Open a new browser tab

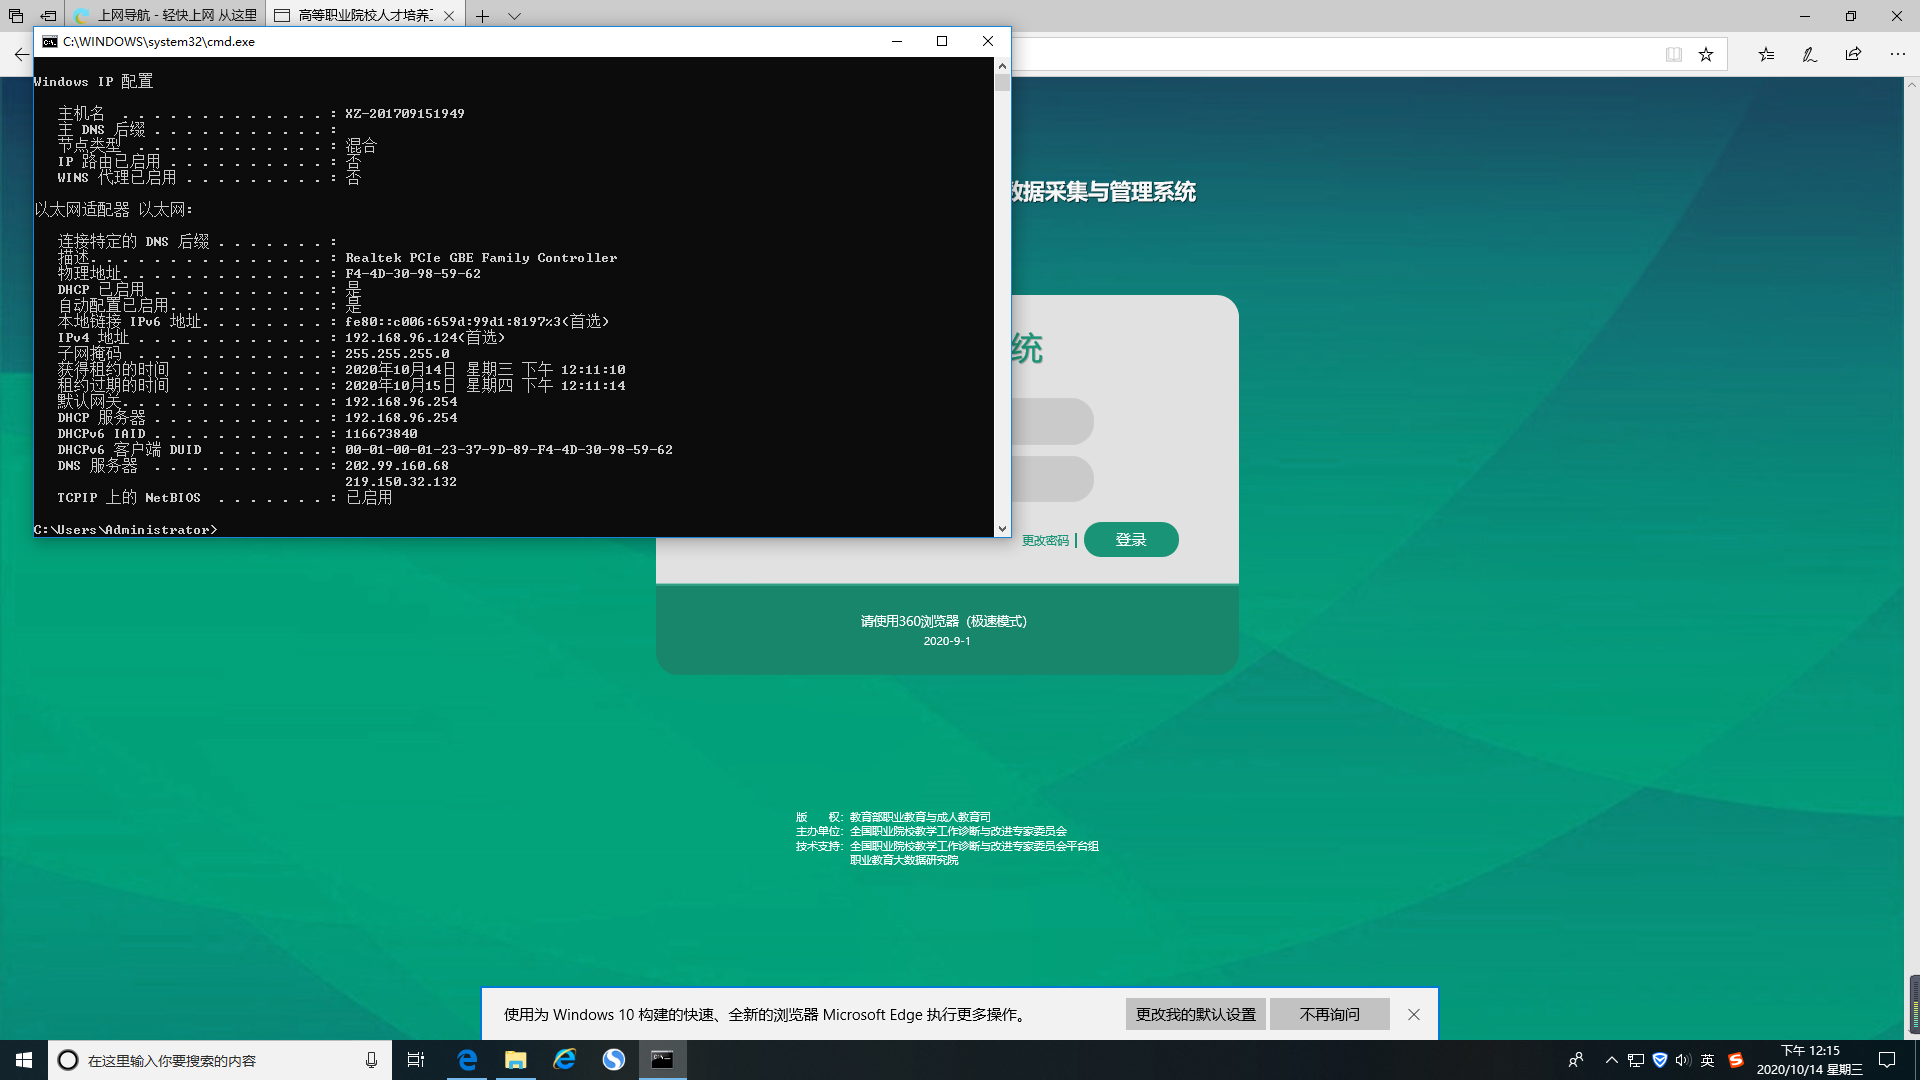click(x=482, y=16)
